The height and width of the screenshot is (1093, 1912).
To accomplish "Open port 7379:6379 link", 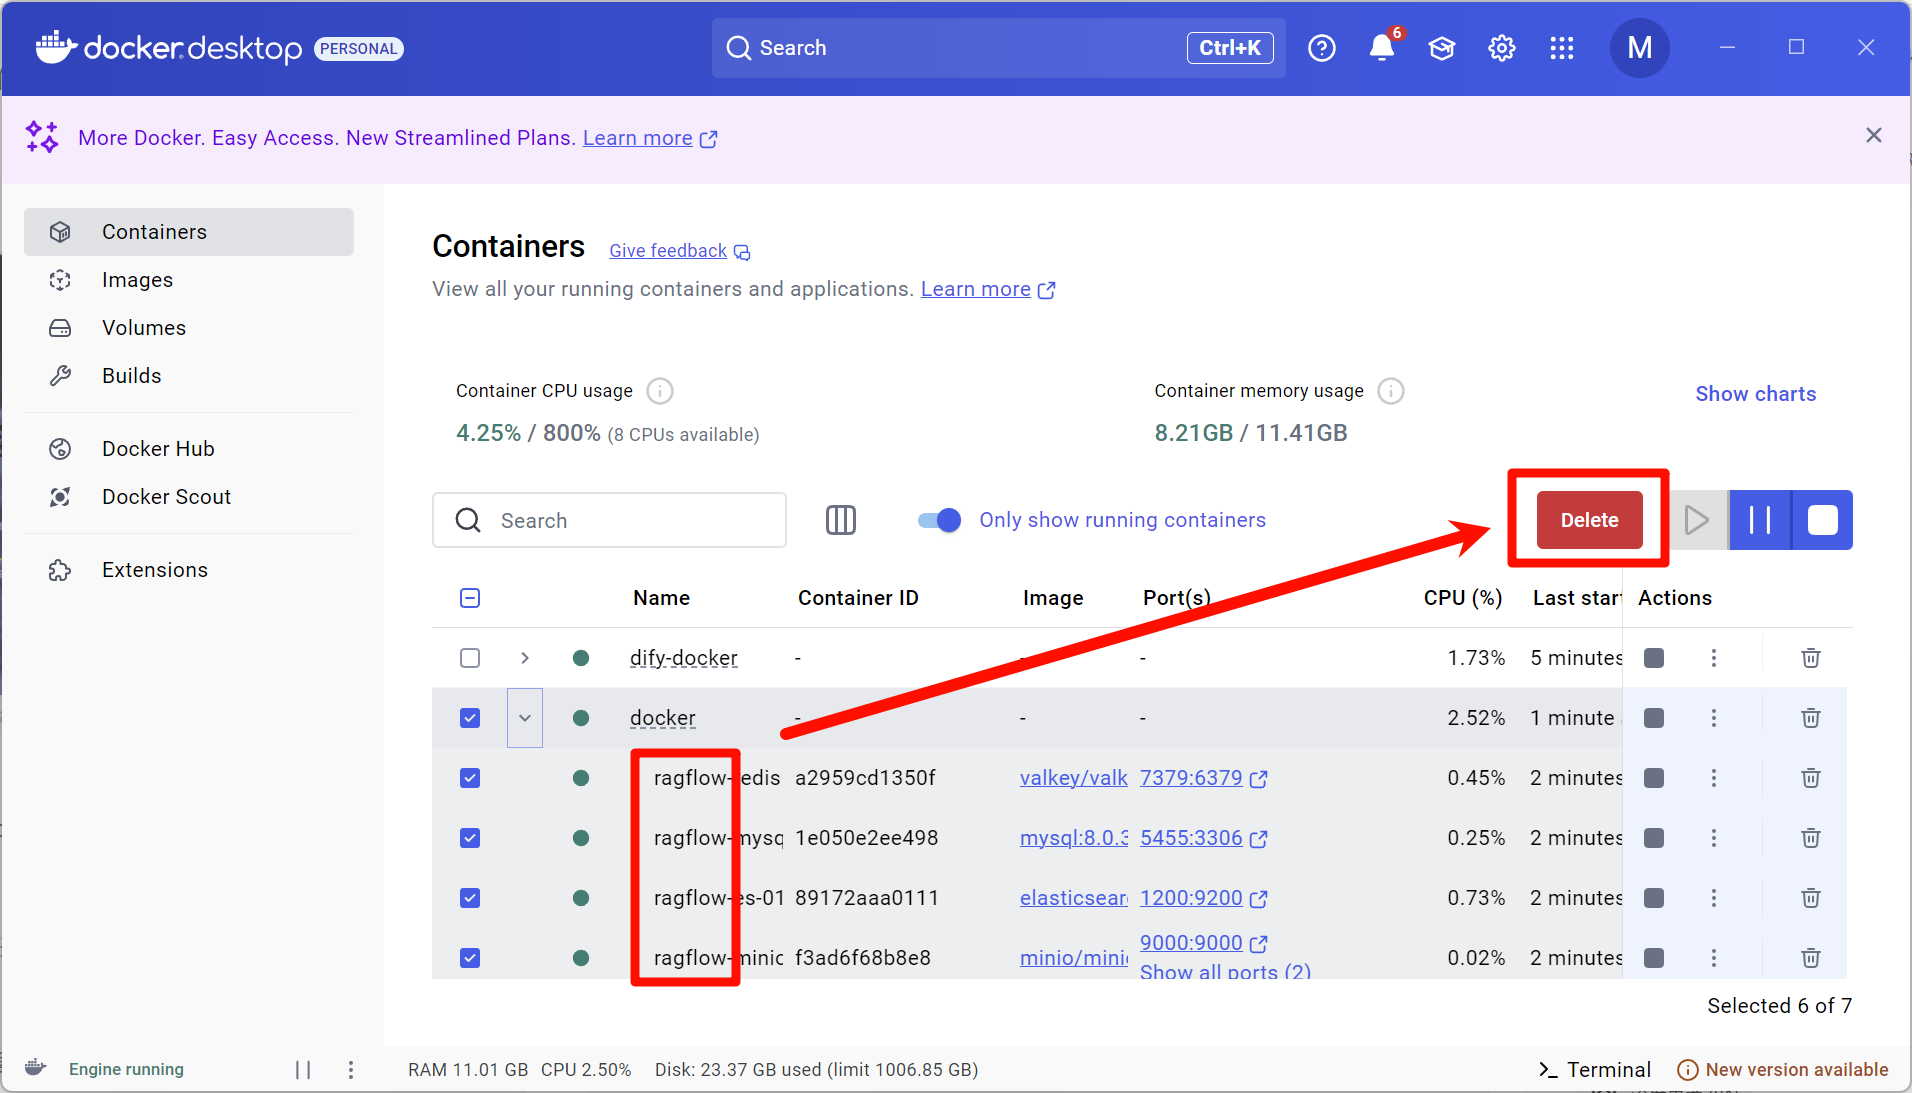I will pyautogui.click(x=1204, y=778).
